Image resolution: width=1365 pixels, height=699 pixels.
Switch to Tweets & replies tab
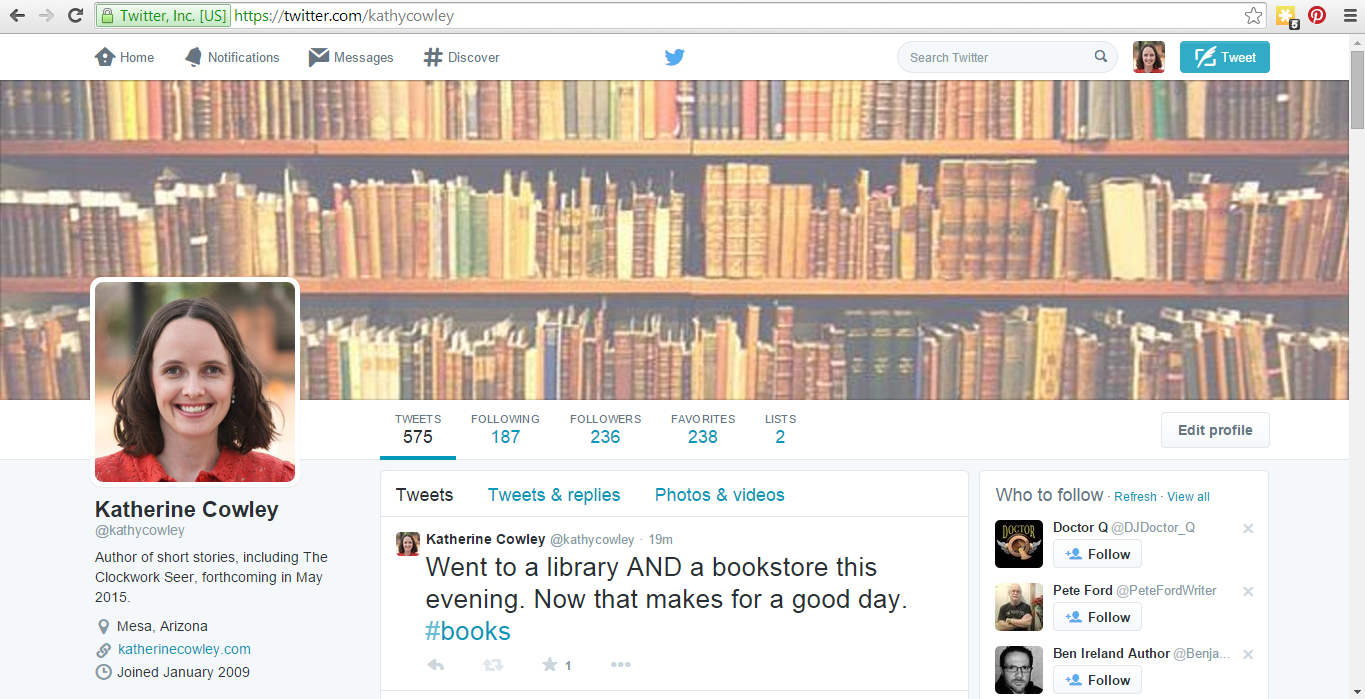tap(554, 495)
